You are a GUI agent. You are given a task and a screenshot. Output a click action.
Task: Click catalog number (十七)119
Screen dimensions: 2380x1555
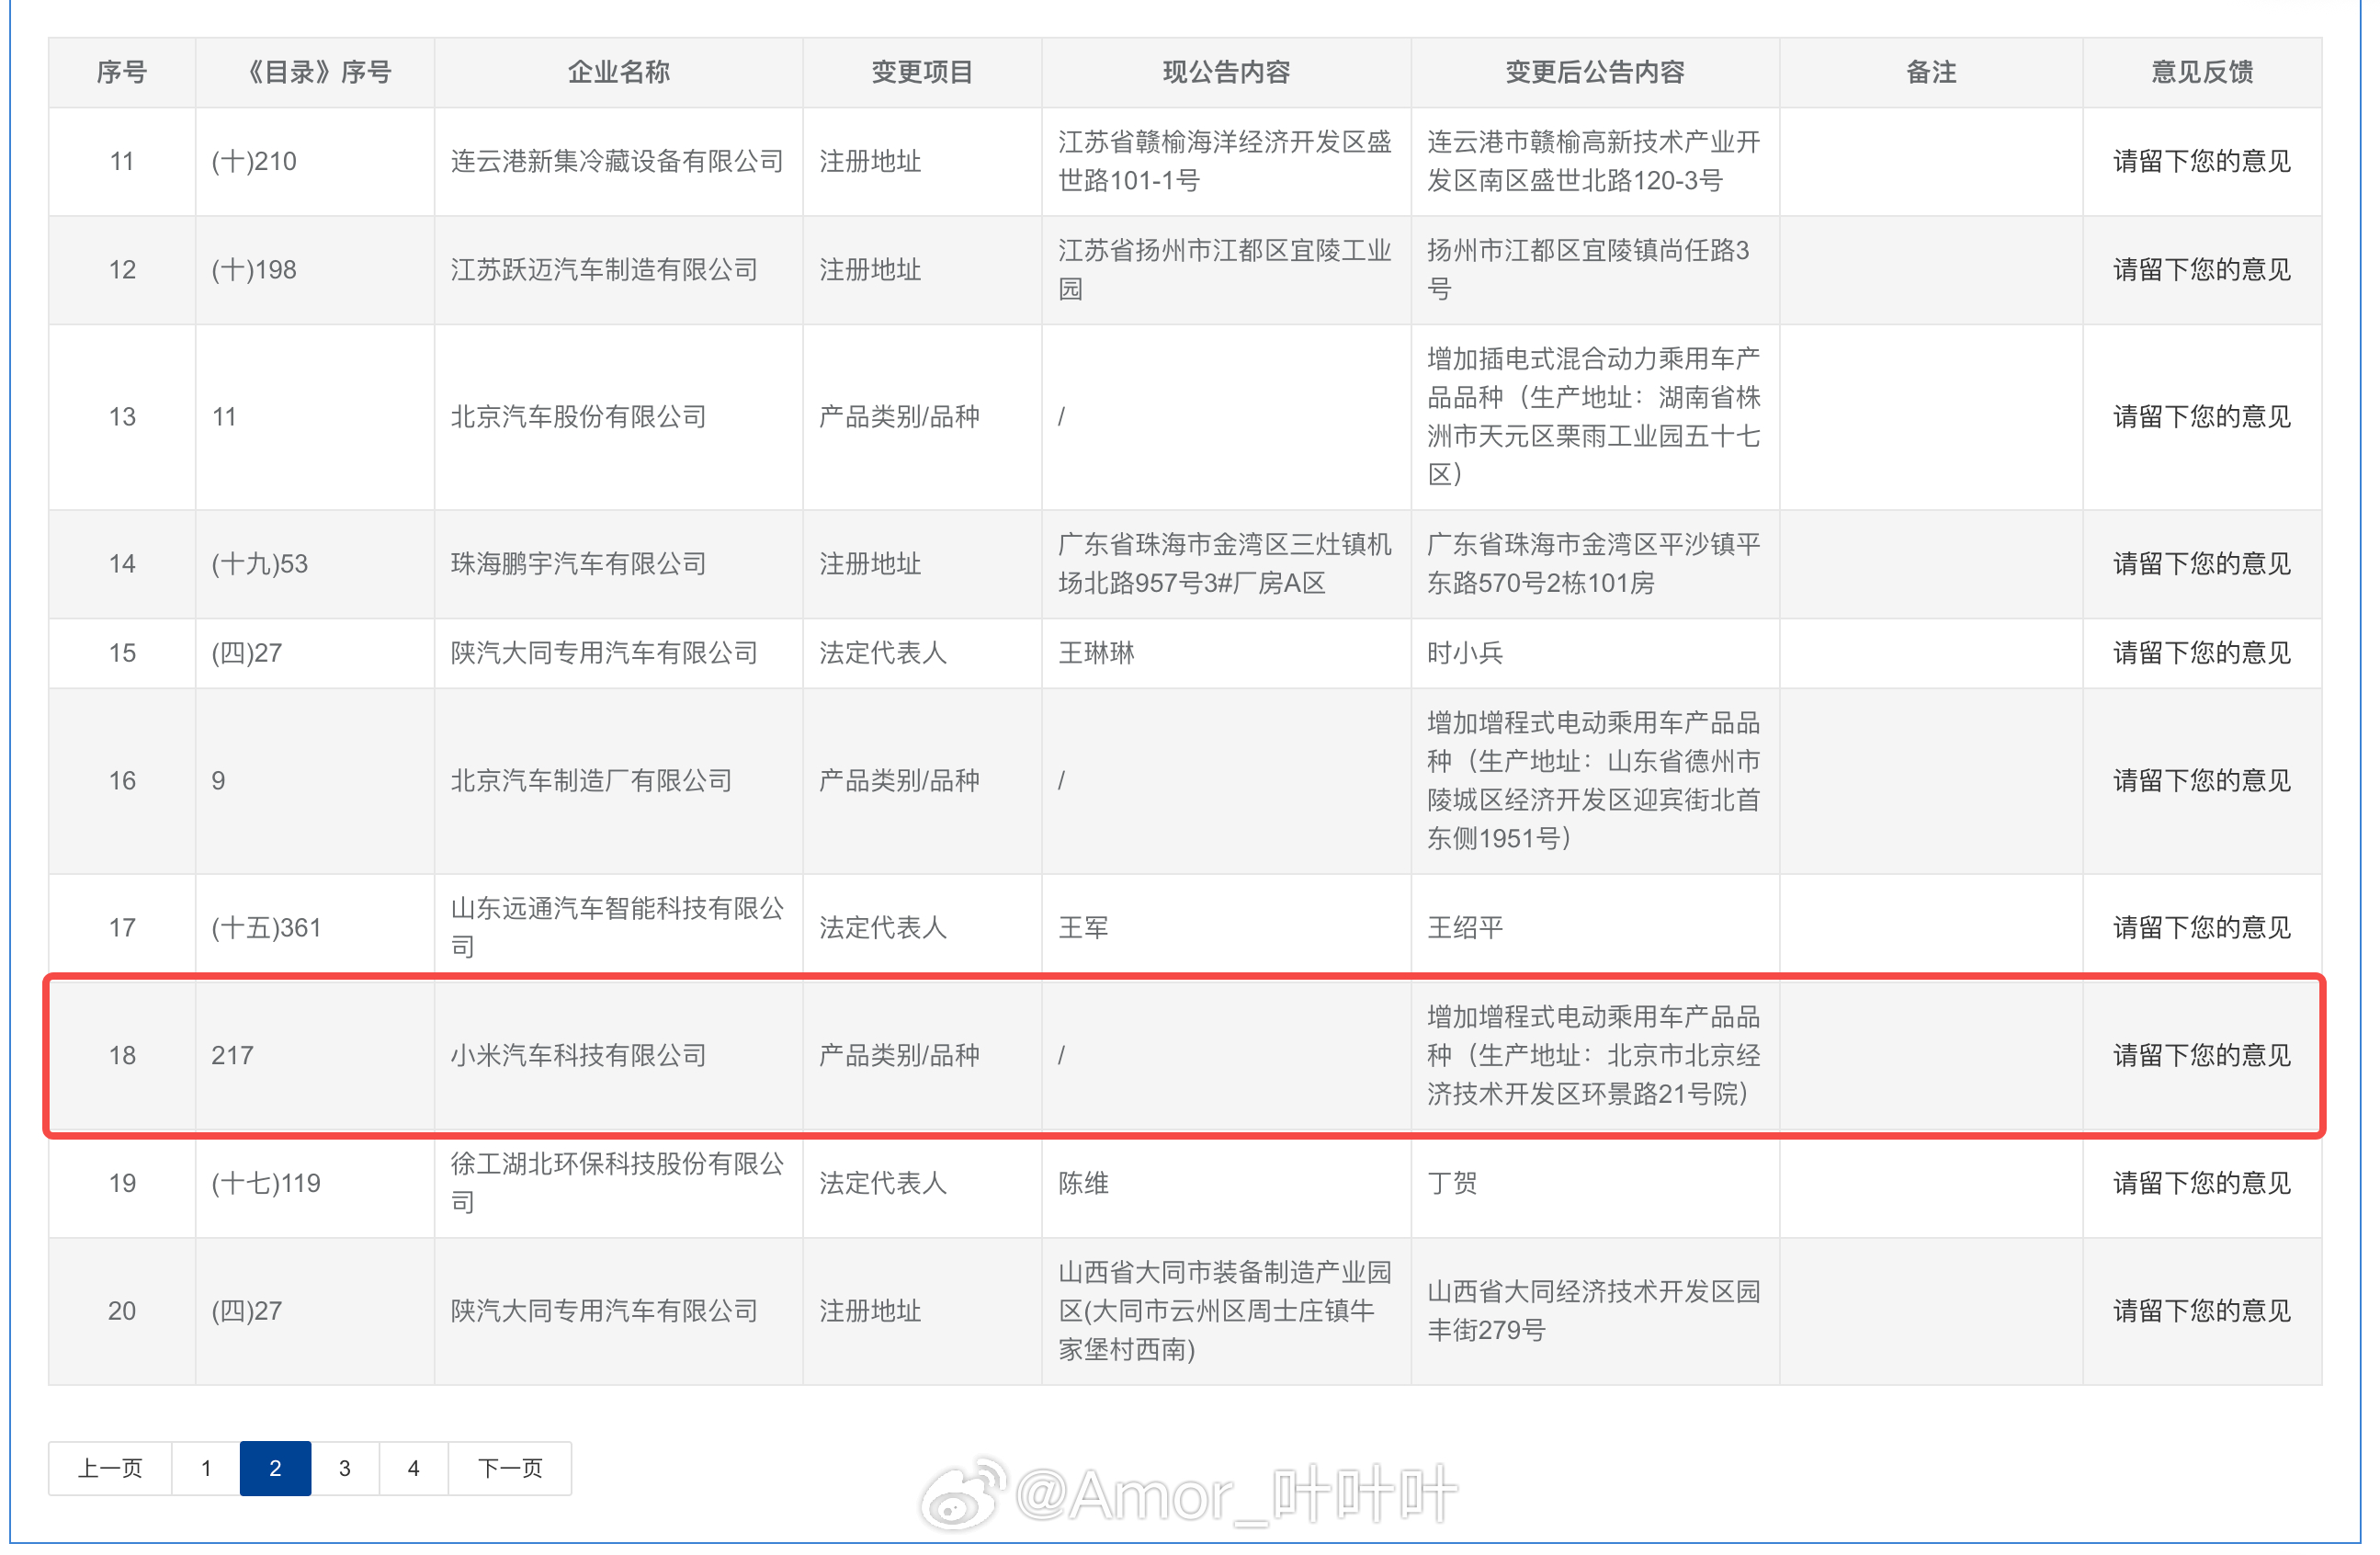tap(266, 1183)
